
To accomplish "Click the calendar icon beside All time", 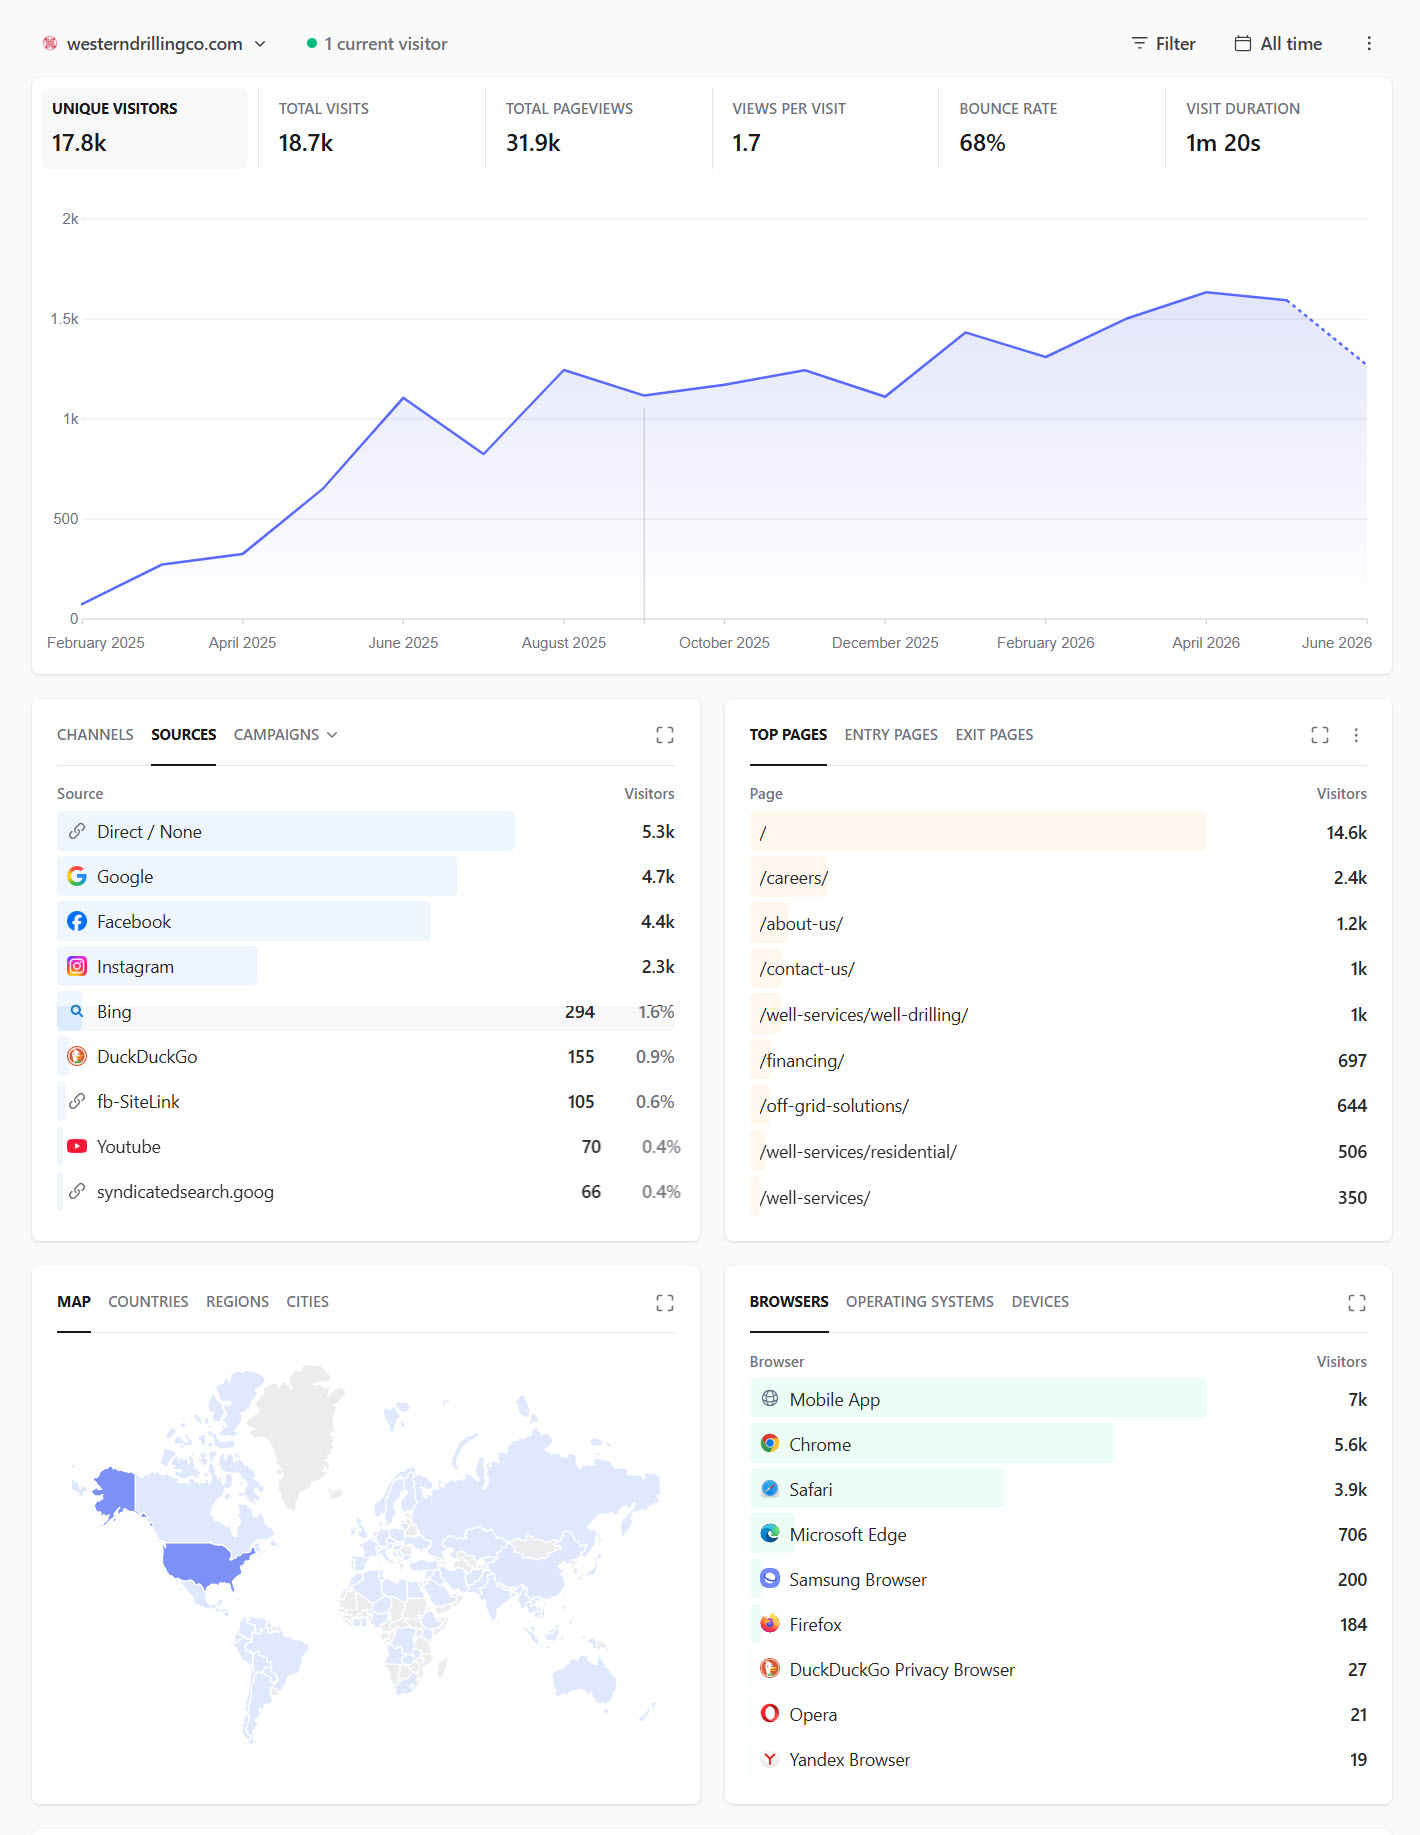I will tap(1243, 44).
